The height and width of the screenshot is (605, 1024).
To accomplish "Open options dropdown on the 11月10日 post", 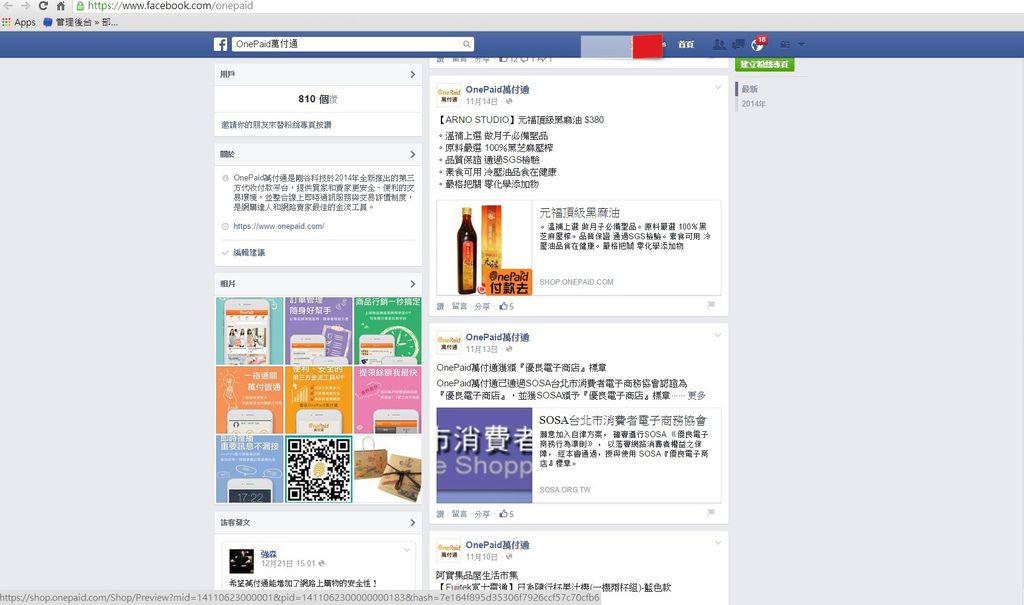I will [x=717, y=543].
